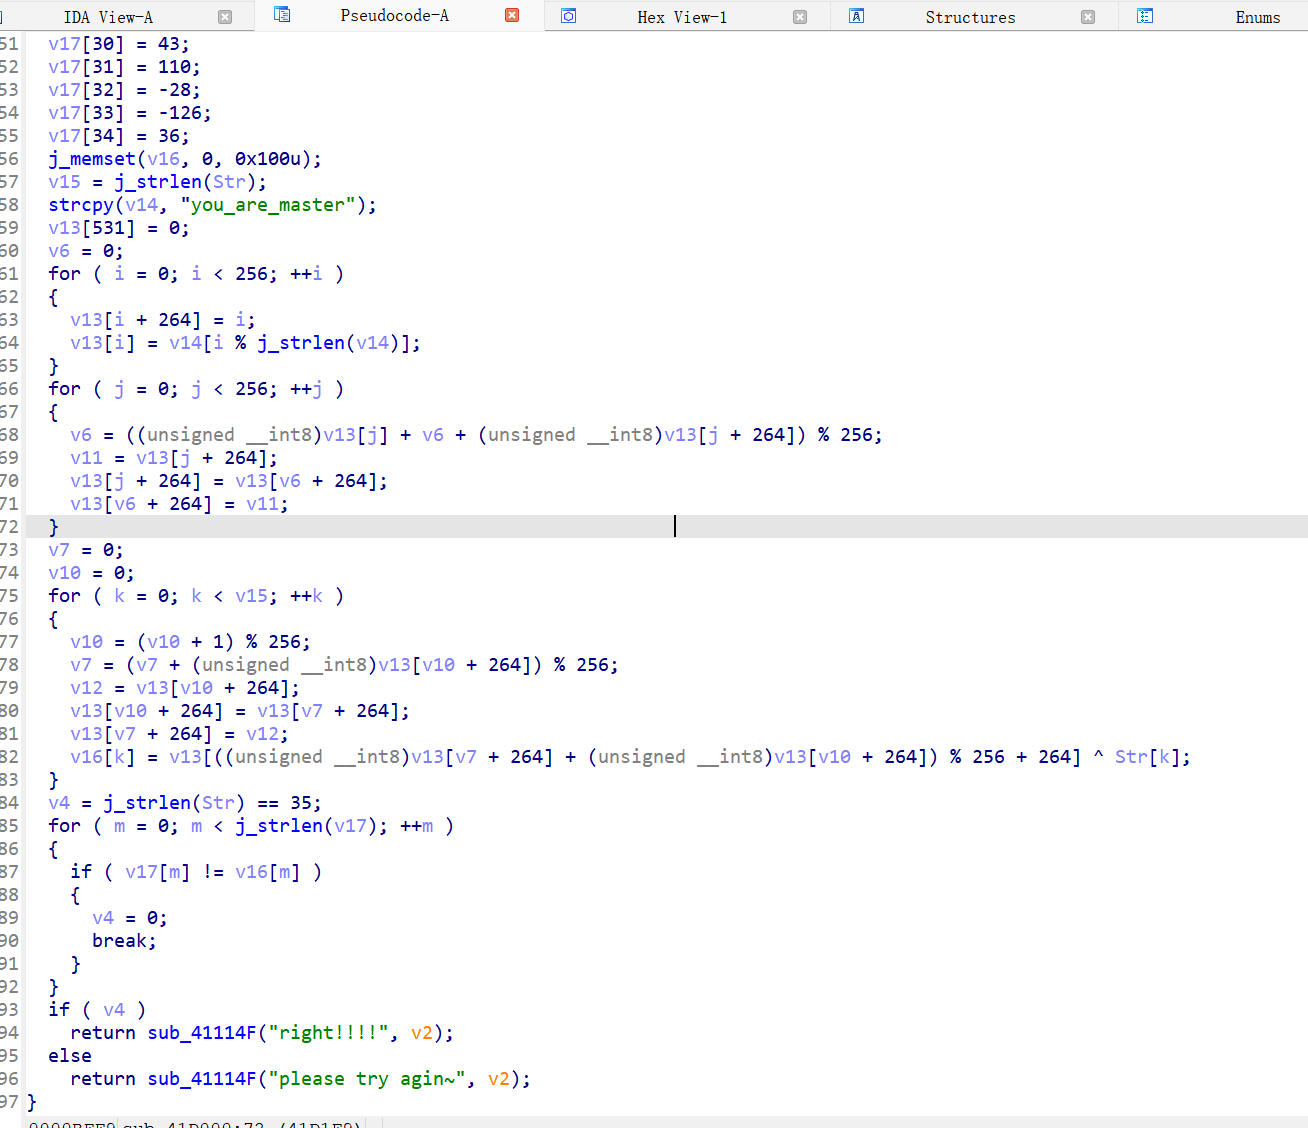Click the line v17[34] = 36
The image size is (1308, 1128).
(x=119, y=136)
